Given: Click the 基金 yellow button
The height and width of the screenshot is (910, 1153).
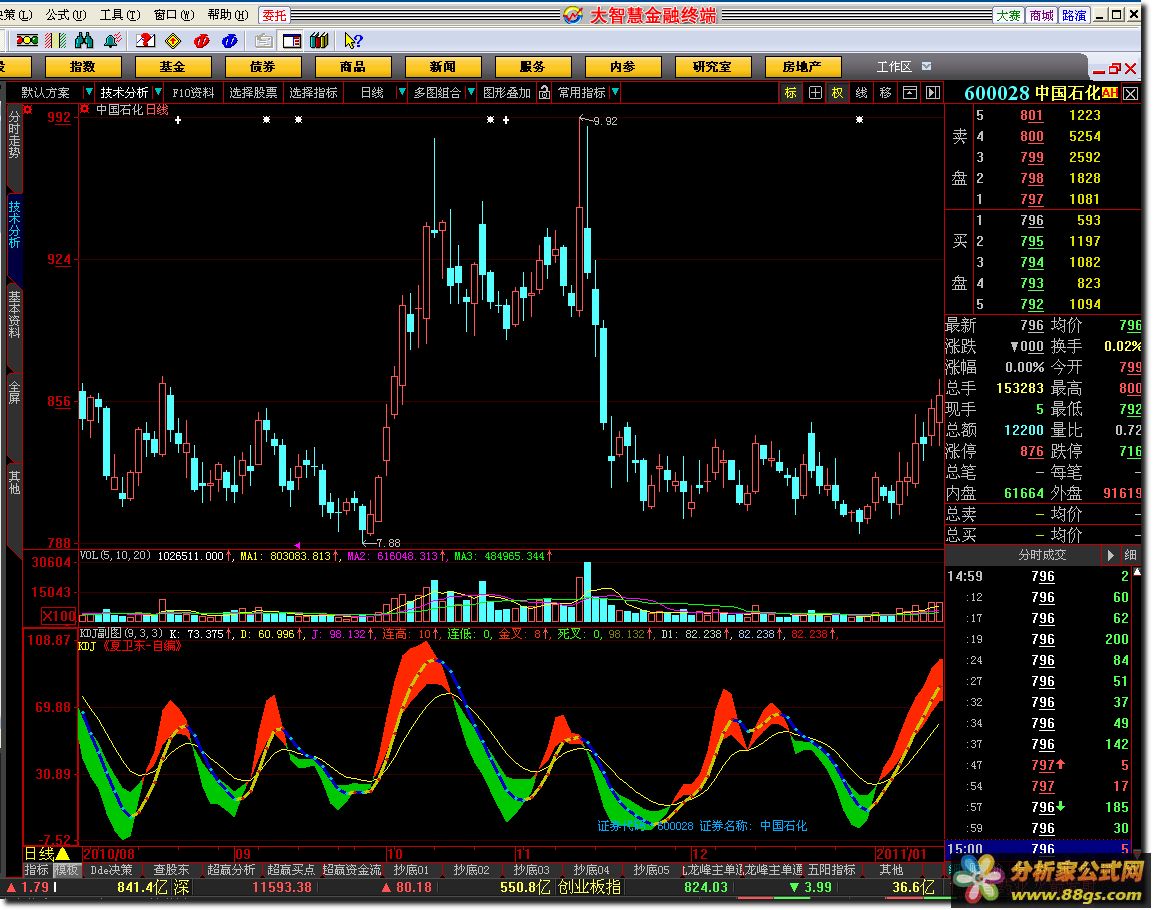Looking at the screenshot, I should tap(172, 67).
